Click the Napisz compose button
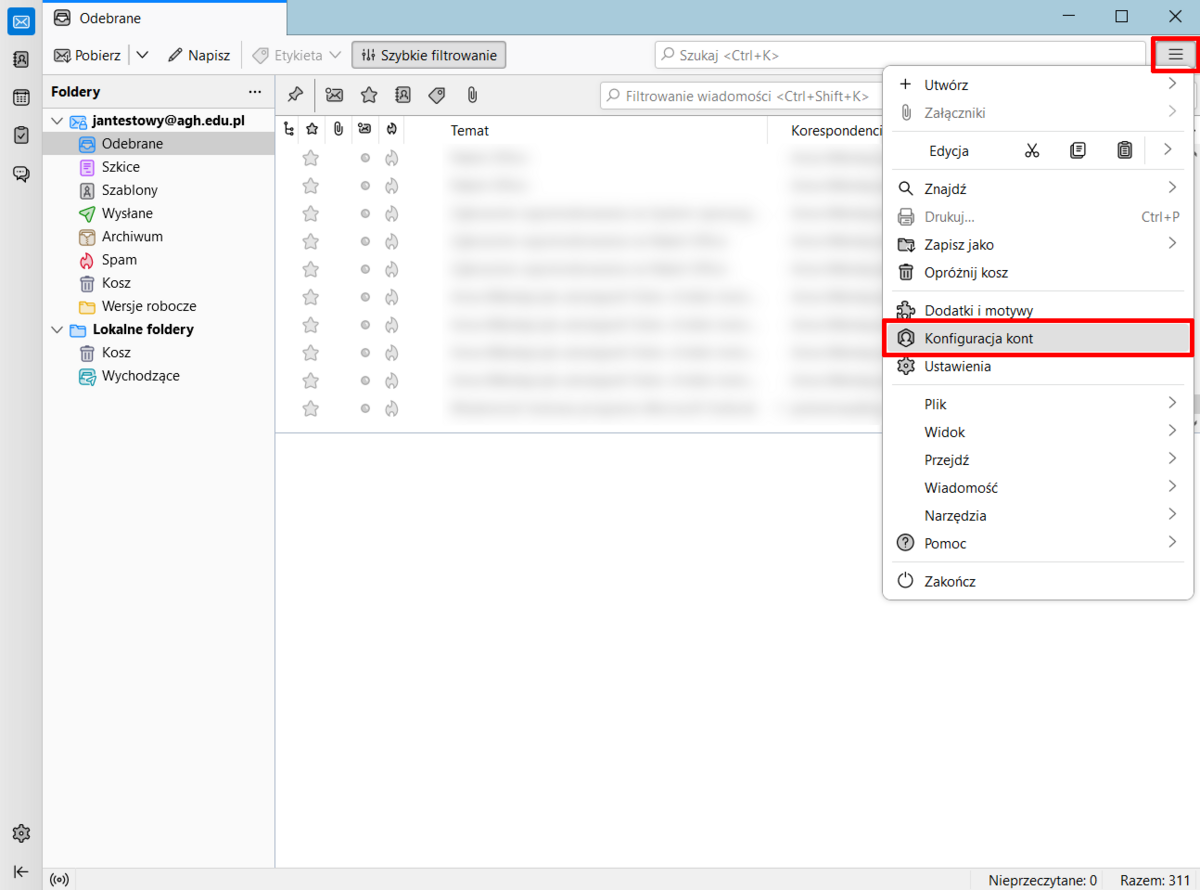The width and height of the screenshot is (1200, 890). [x=199, y=55]
